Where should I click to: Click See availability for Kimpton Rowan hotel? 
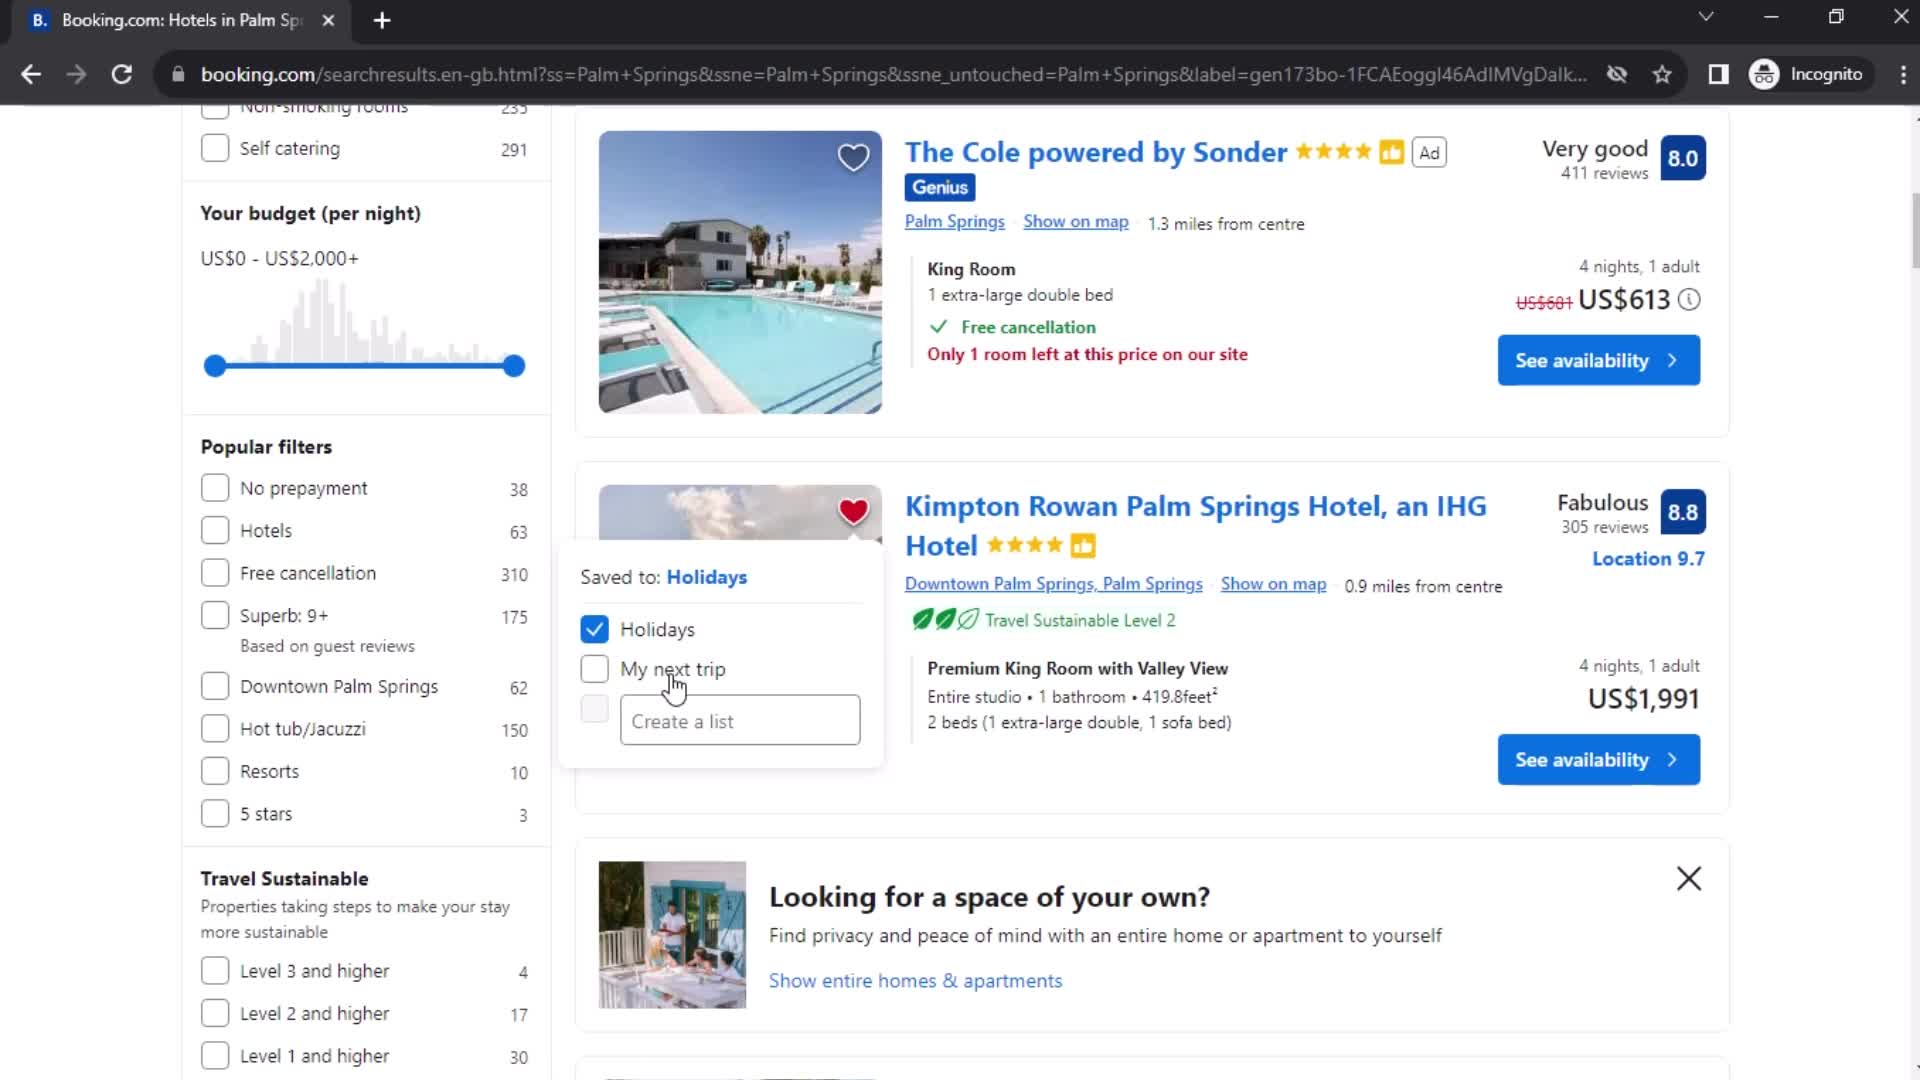(x=1598, y=760)
